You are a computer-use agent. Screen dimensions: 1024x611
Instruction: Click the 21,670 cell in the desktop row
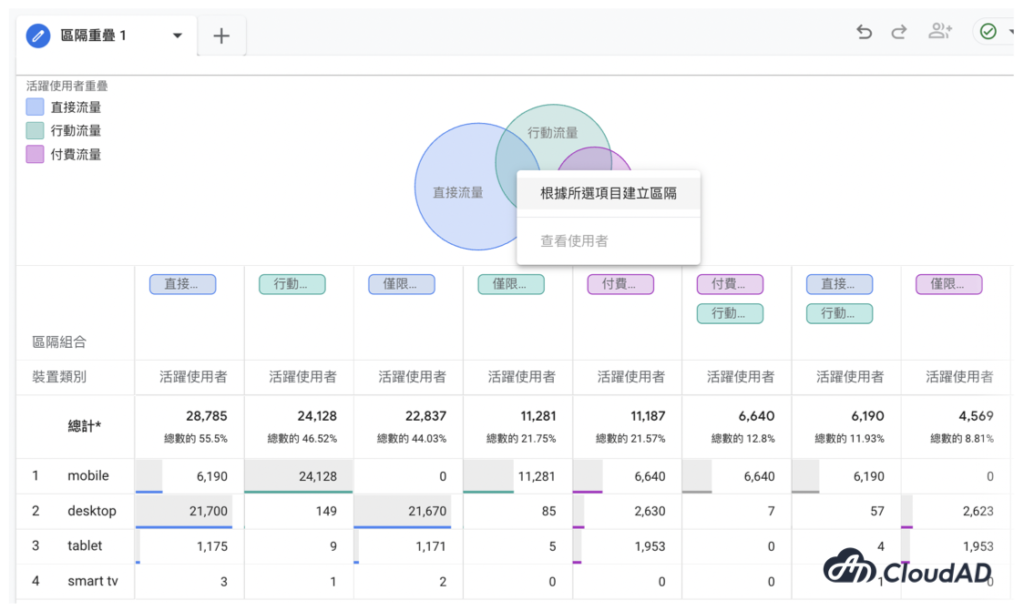pyautogui.click(x=427, y=511)
